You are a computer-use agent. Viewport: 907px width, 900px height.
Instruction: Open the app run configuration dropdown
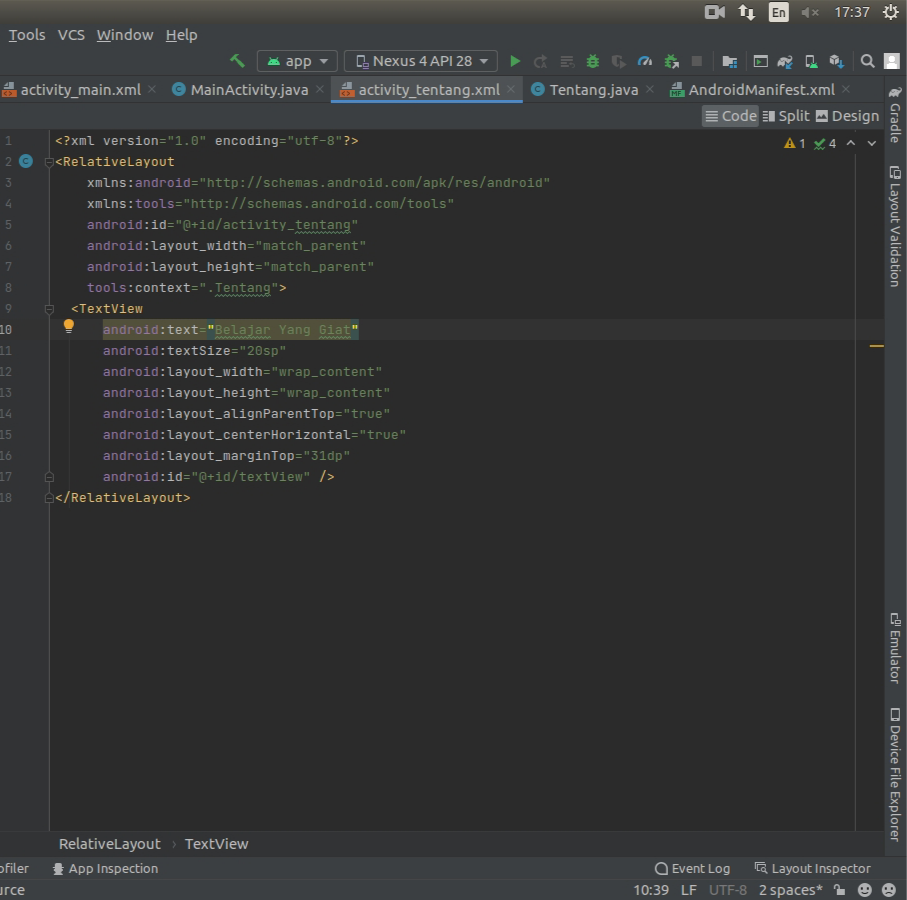point(298,61)
